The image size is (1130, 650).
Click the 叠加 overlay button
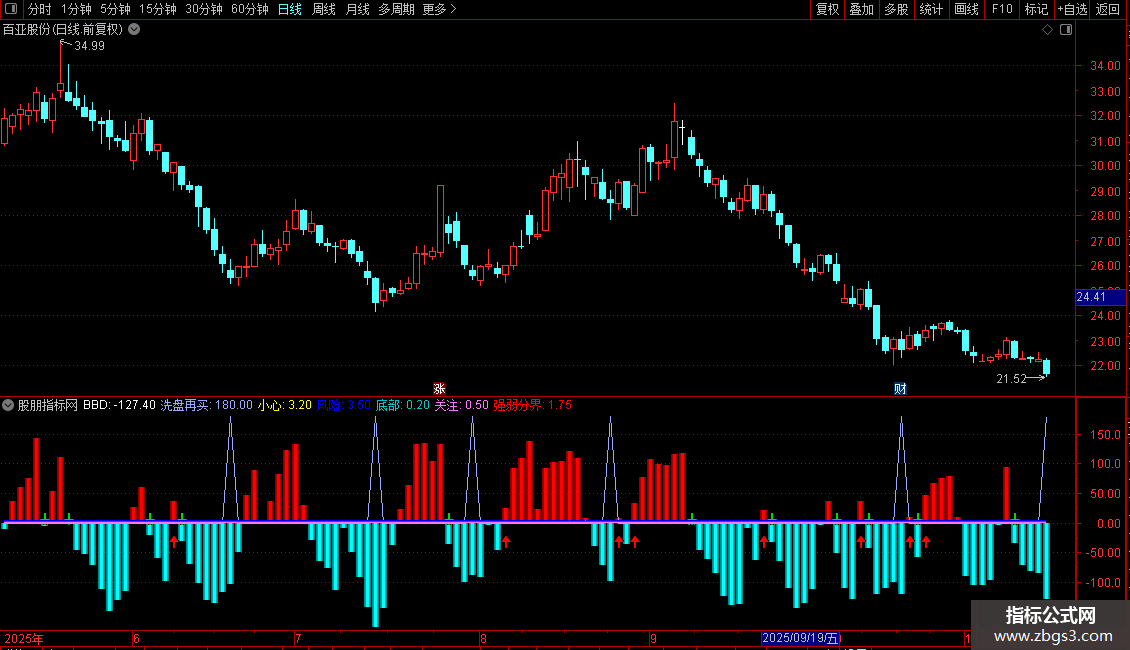pyautogui.click(x=862, y=9)
